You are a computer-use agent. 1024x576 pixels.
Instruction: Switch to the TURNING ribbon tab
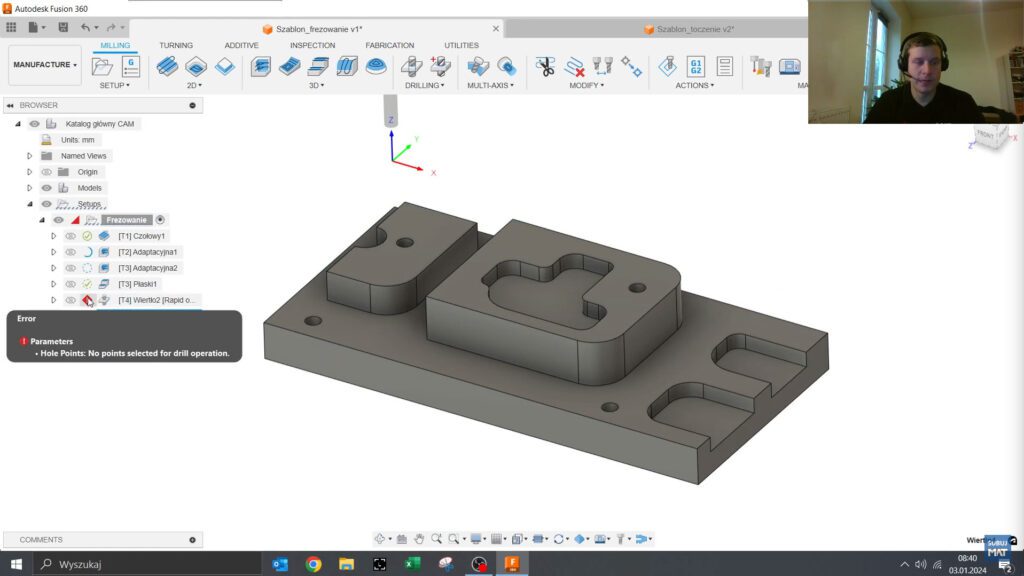click(175, 45)
